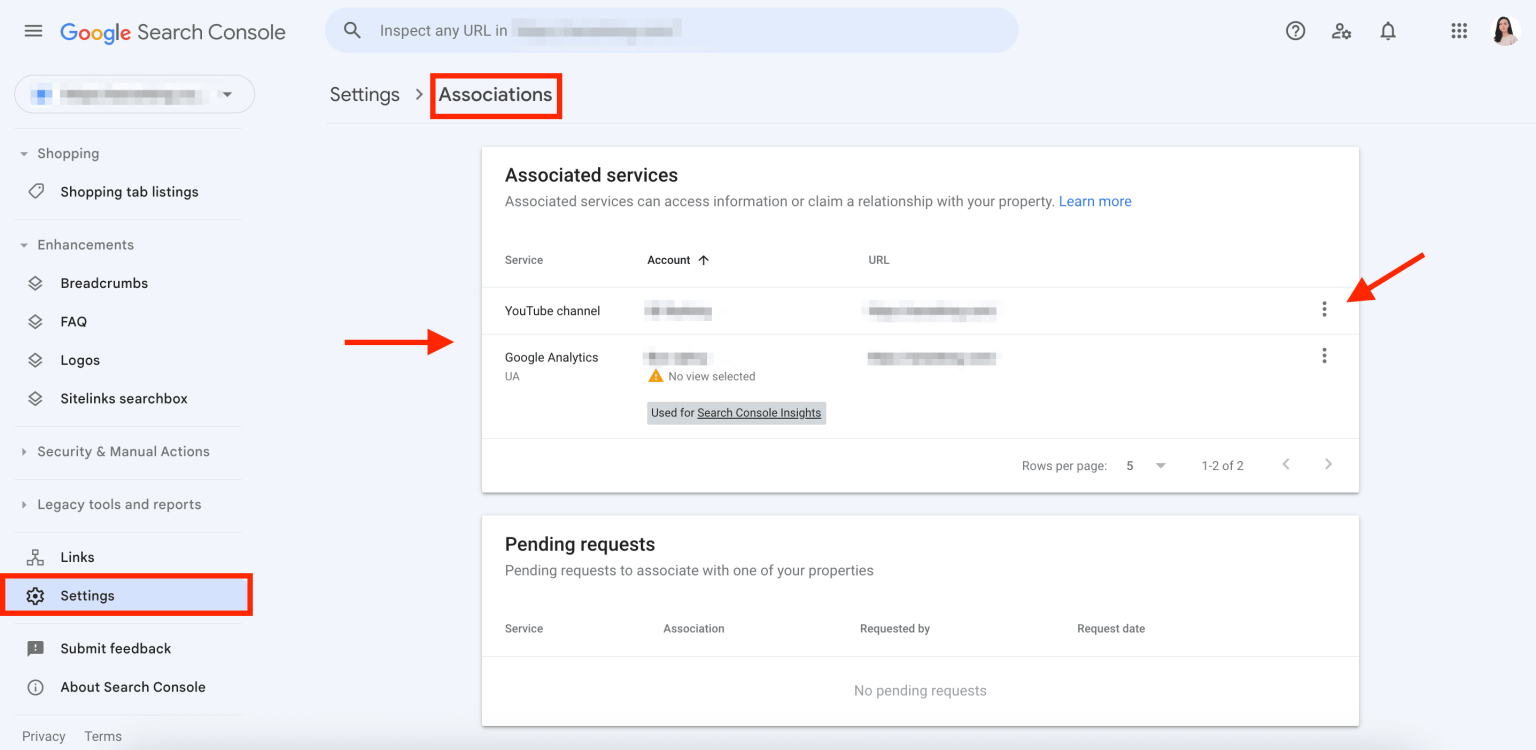The height and width of the screenshot is (750, 1536).
Task: Click the Links sidebar icon
Action: click(37, 556)
